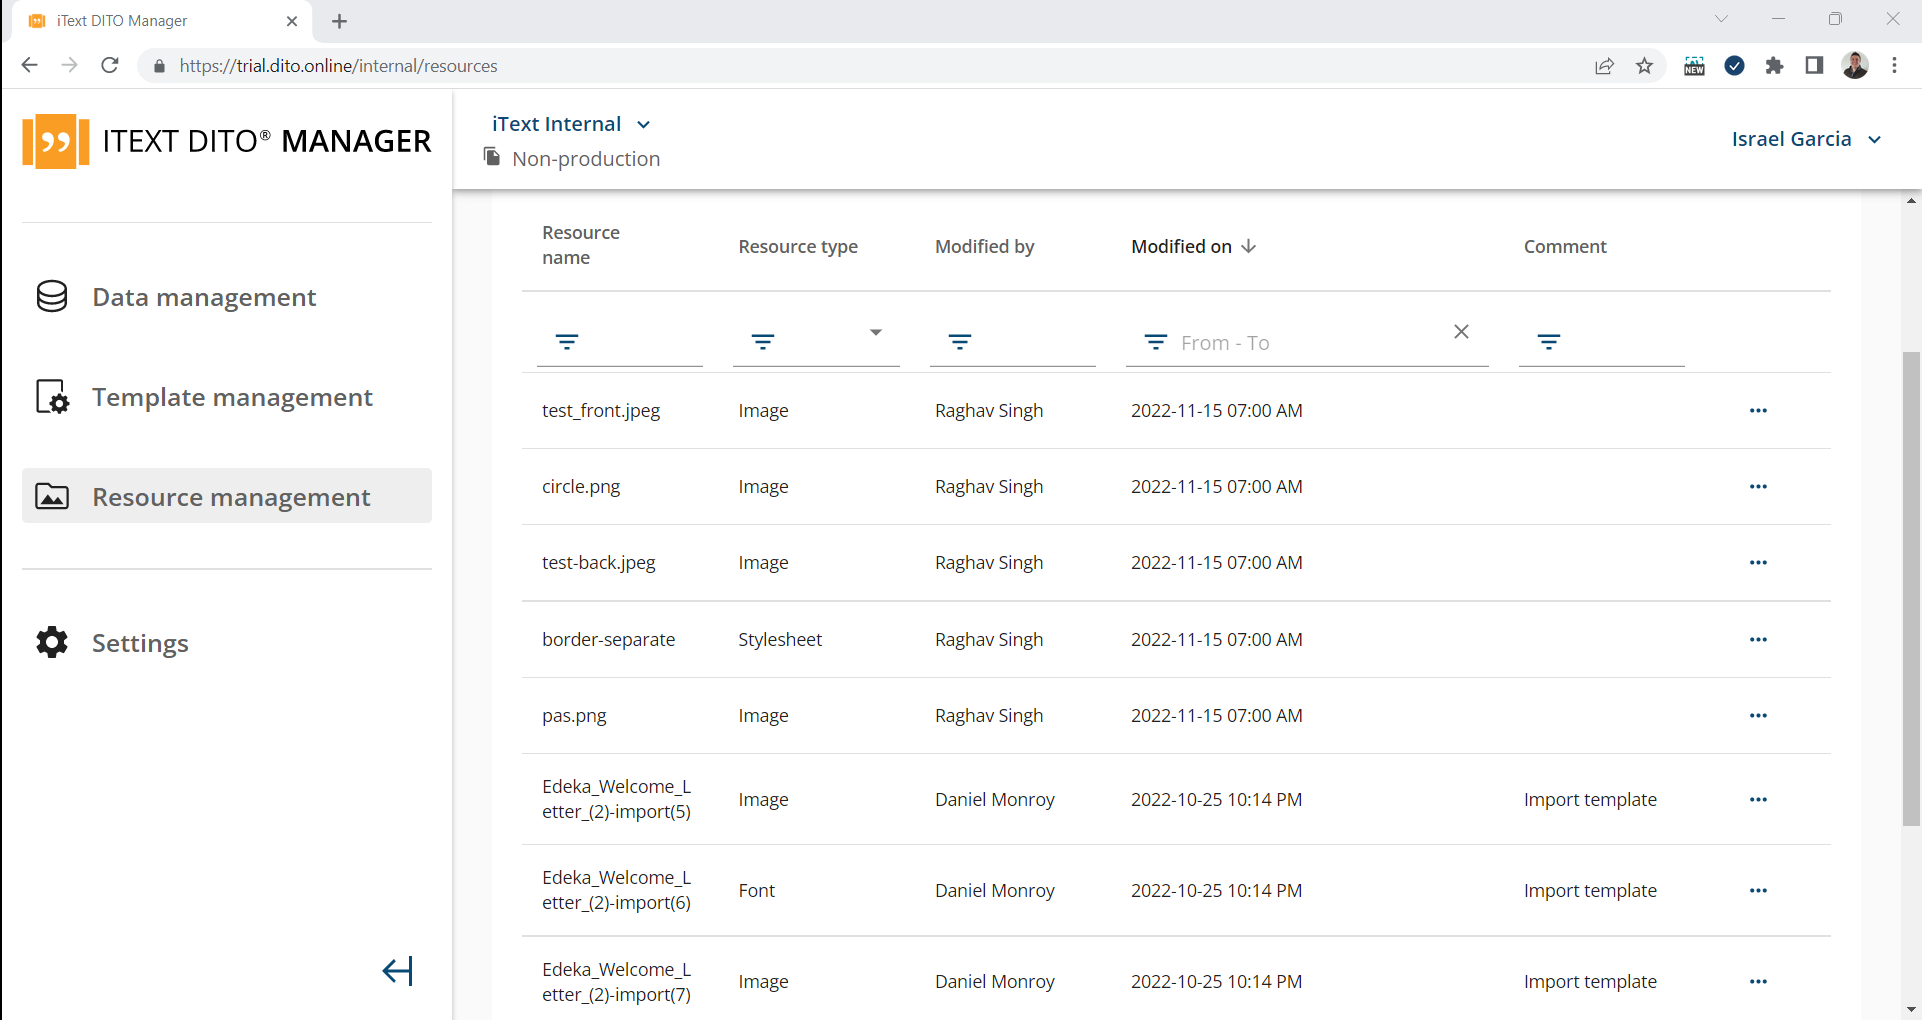The height and width of the screenshot is (1020, 1923).
Task: Open the Resource name column filter
Action: [566, 342]
